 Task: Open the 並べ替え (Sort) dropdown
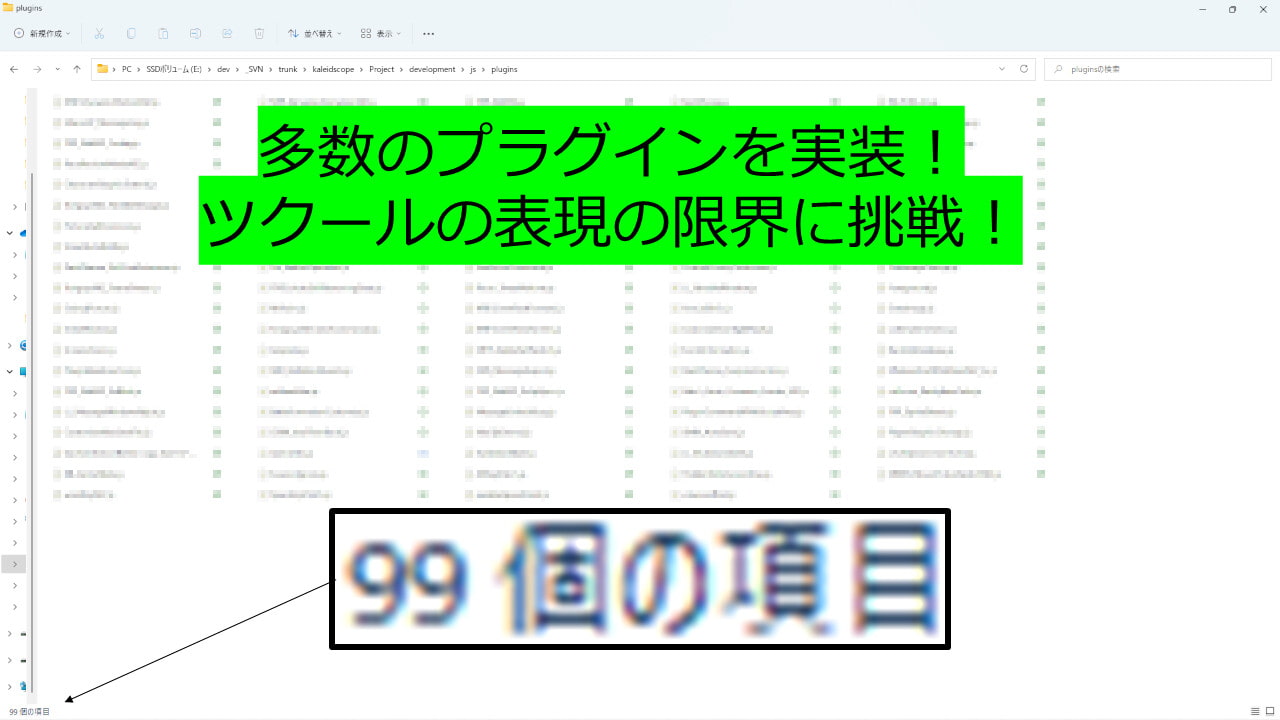point(315,33)
